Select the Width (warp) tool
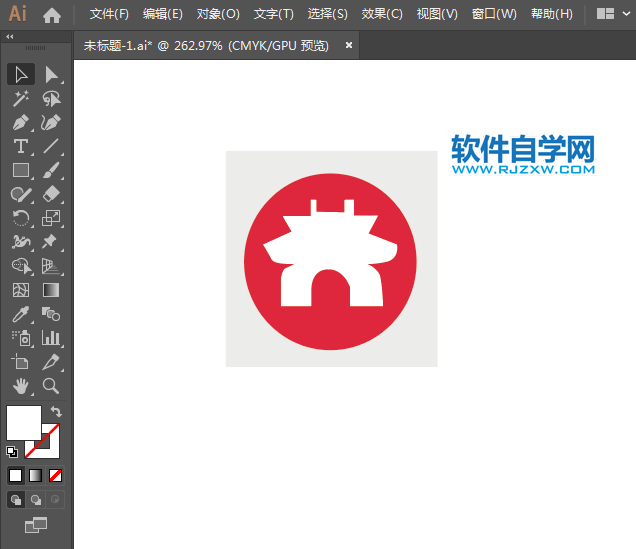Viewport: 636px width, 549px height. point(21,242)
